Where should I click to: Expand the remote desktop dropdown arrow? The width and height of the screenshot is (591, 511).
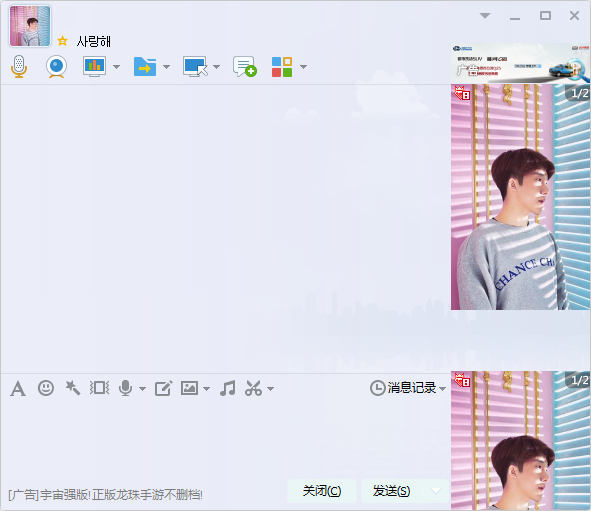coord(216,67)
